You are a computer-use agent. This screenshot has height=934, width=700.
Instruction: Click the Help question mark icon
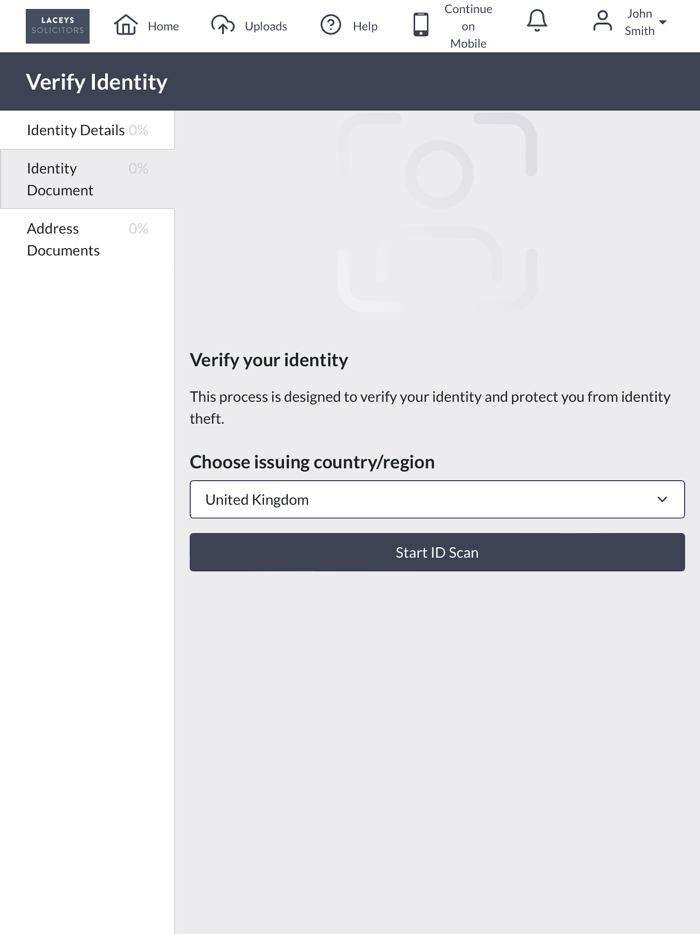tap(331, 25)
